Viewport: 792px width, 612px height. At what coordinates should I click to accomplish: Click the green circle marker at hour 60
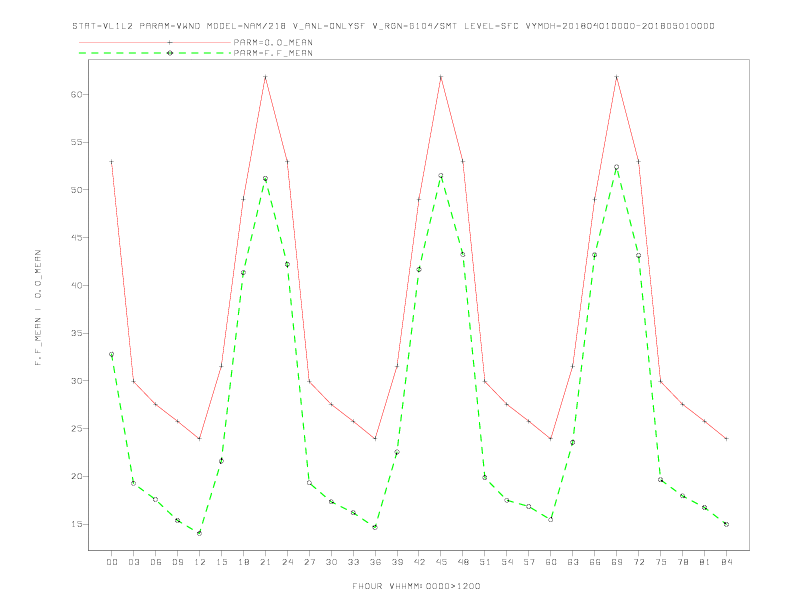click(551, 519)
